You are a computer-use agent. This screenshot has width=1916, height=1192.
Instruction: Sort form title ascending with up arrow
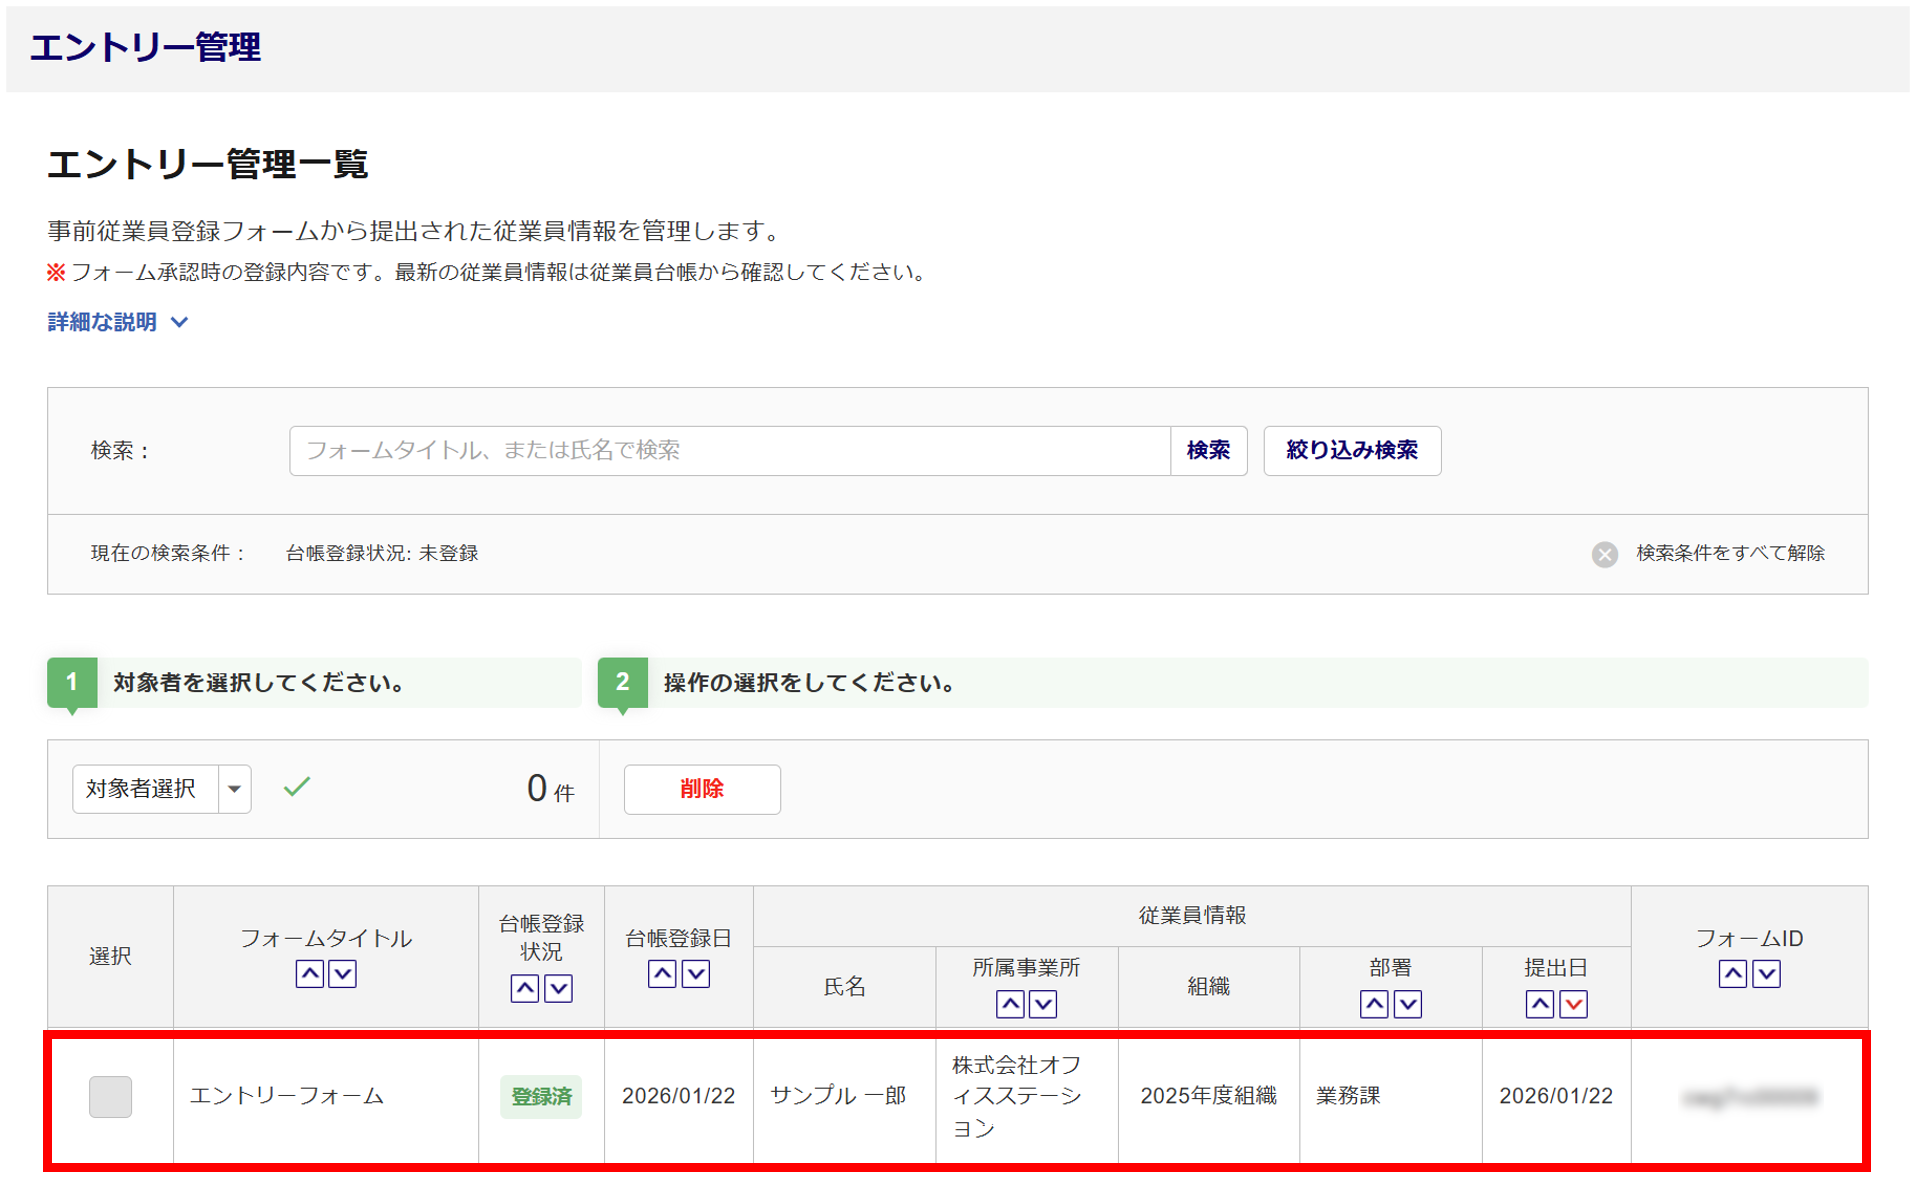click(309, 973)
